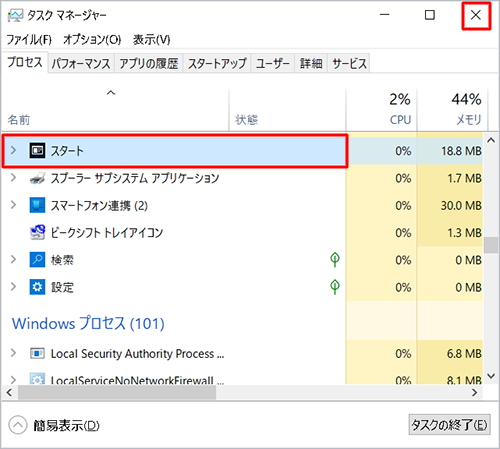Click the vertical scrollbar thumb

491,245
